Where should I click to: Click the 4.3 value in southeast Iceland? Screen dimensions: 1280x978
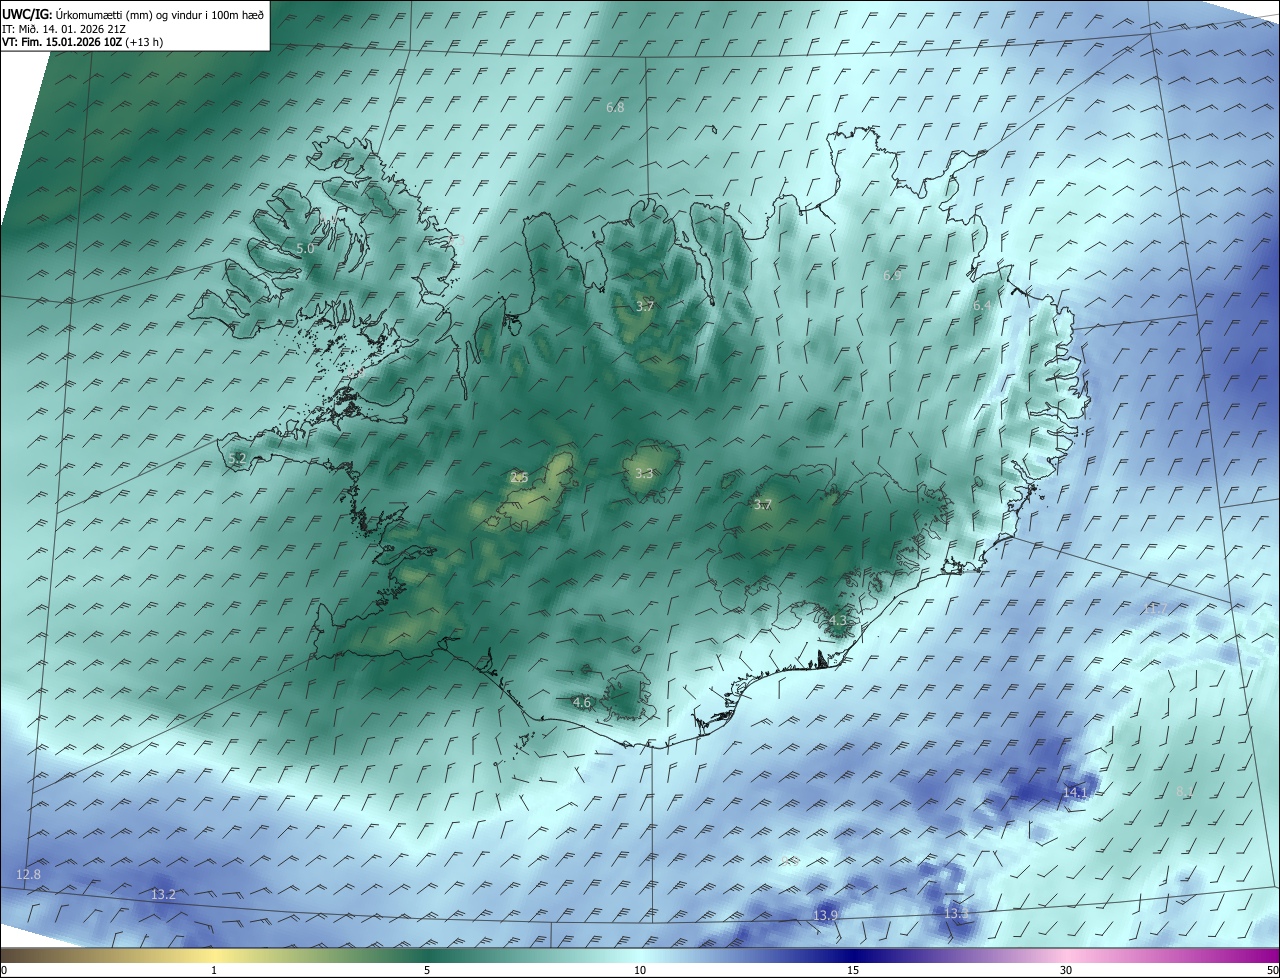tap(838, 621)
